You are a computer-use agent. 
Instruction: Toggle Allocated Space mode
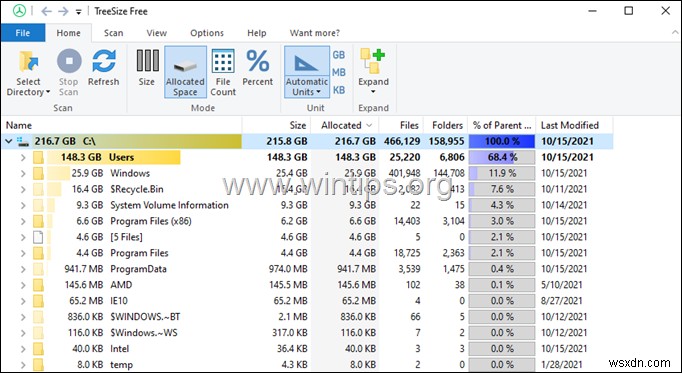pos(185,72)
